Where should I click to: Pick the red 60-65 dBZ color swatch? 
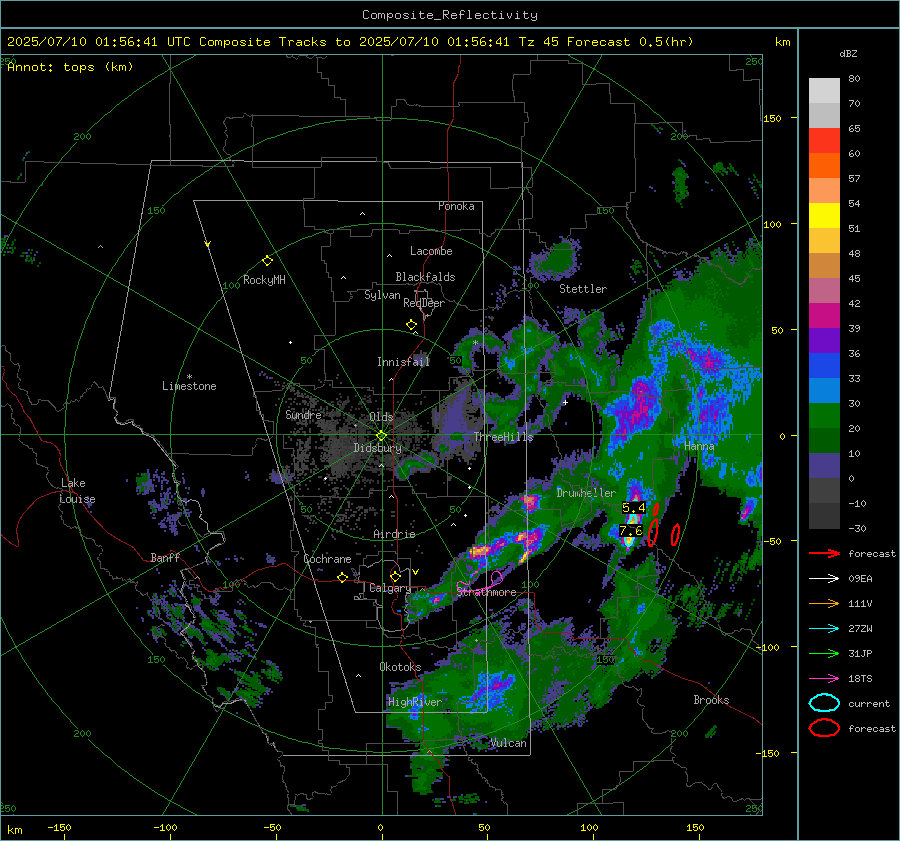pyautogui.click(x=824, y=141)
